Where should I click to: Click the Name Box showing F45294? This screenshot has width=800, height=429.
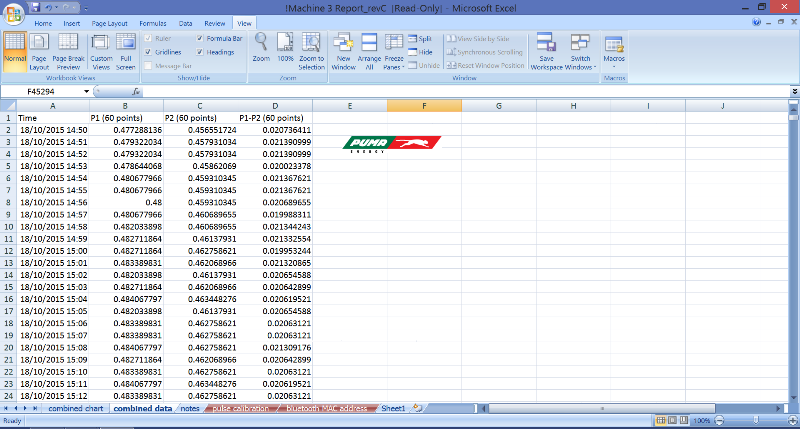click(x=41, y=92)
